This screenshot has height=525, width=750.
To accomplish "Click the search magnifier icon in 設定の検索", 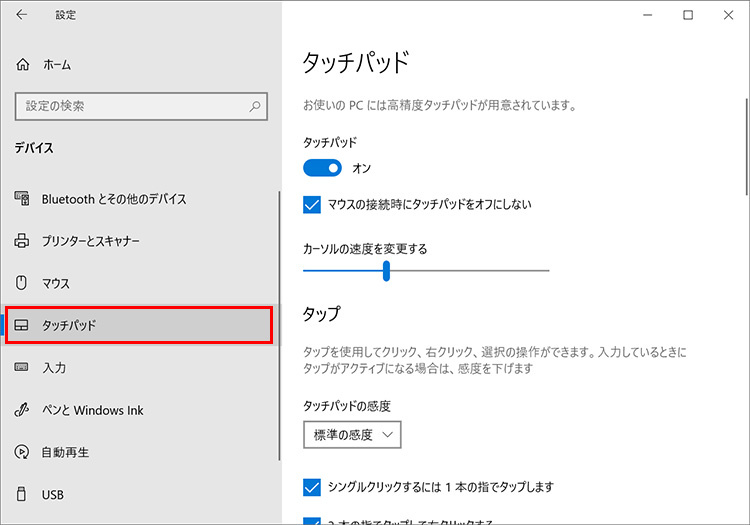I will 255,105.
